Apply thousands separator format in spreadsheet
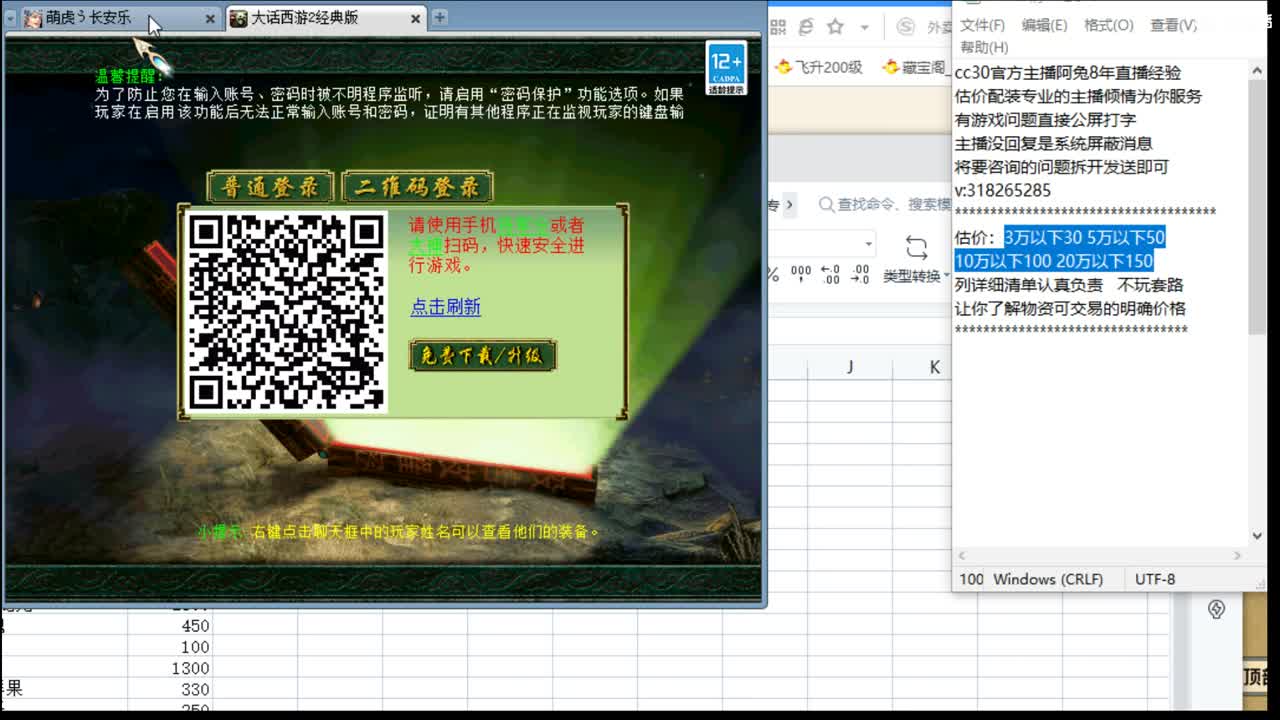This screenshot has height=720, width=1280. pyautogui.click(x=801, y=274)
